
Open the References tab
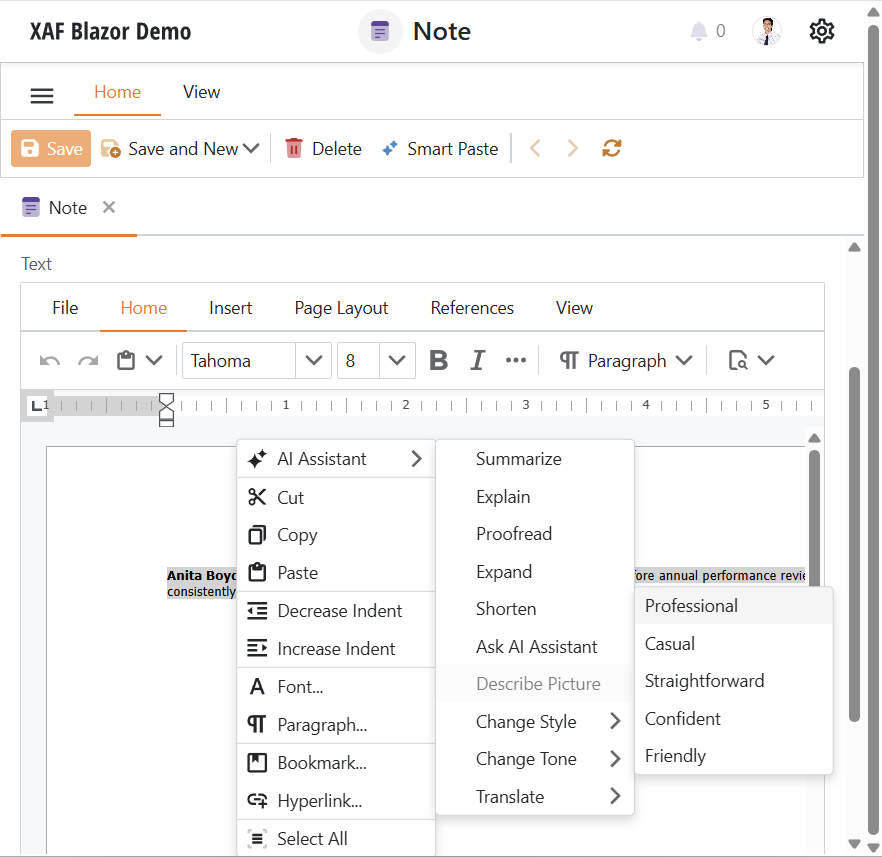[472, 308]
